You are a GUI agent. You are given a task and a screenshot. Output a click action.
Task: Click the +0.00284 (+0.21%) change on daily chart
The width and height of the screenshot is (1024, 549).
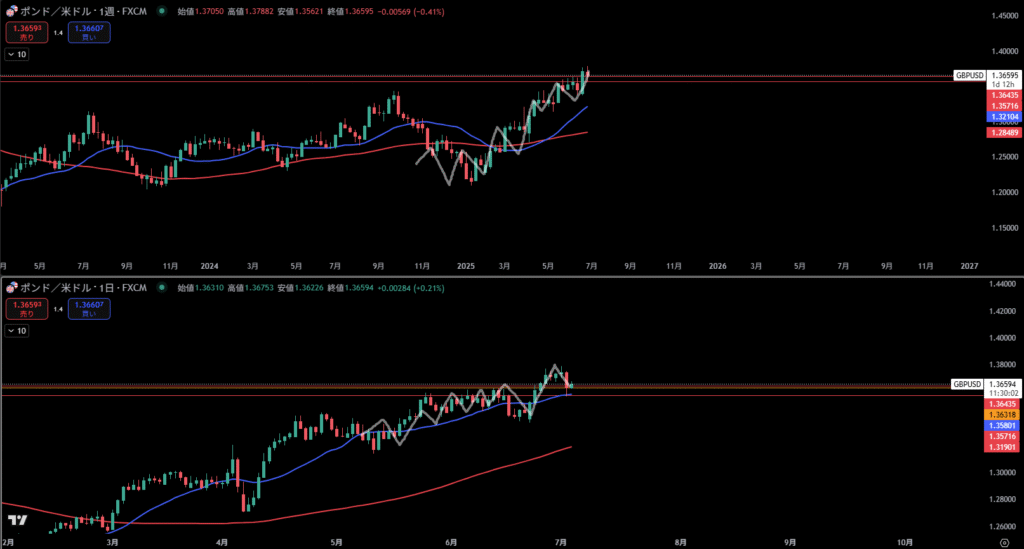tap(411, 288)
